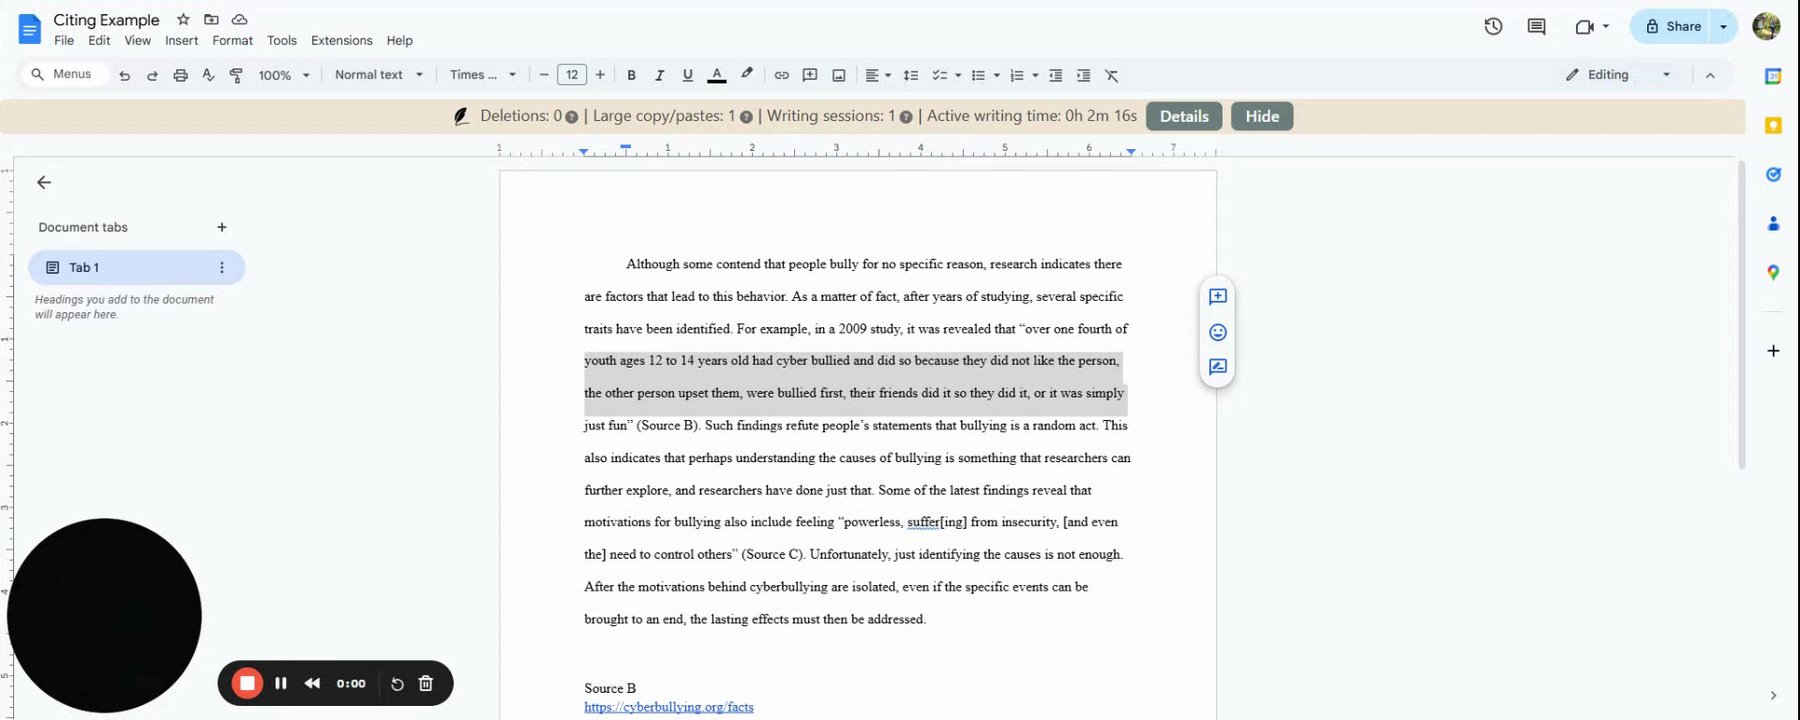Open the Share options dropdown arrow
This screenshot has width=1800, height=720.
(1723, 27)
